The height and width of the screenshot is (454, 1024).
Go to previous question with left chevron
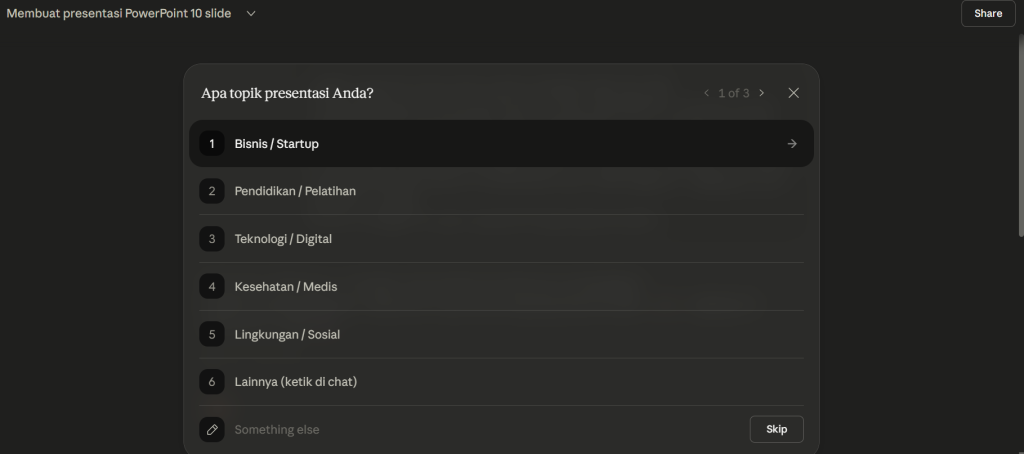[706, 93]
